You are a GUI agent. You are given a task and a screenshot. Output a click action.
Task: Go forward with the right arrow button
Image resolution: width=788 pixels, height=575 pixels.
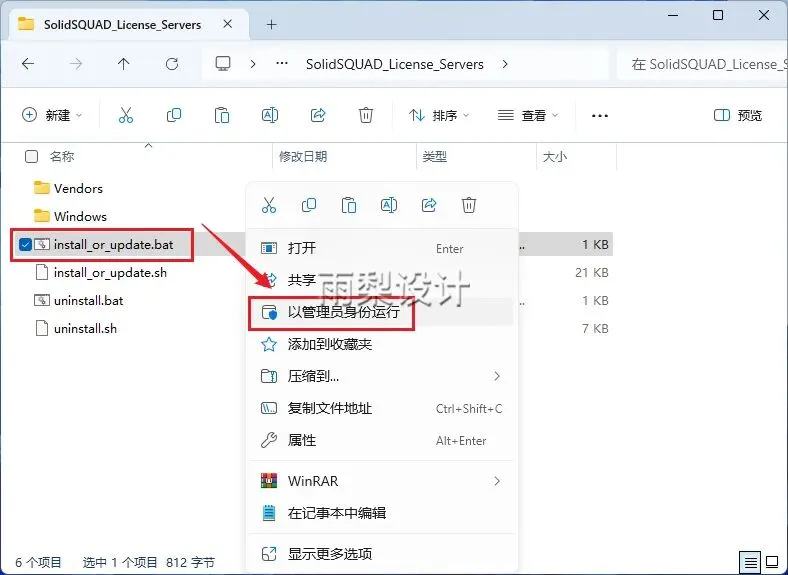pyautogui.click(x=76, y=64)
